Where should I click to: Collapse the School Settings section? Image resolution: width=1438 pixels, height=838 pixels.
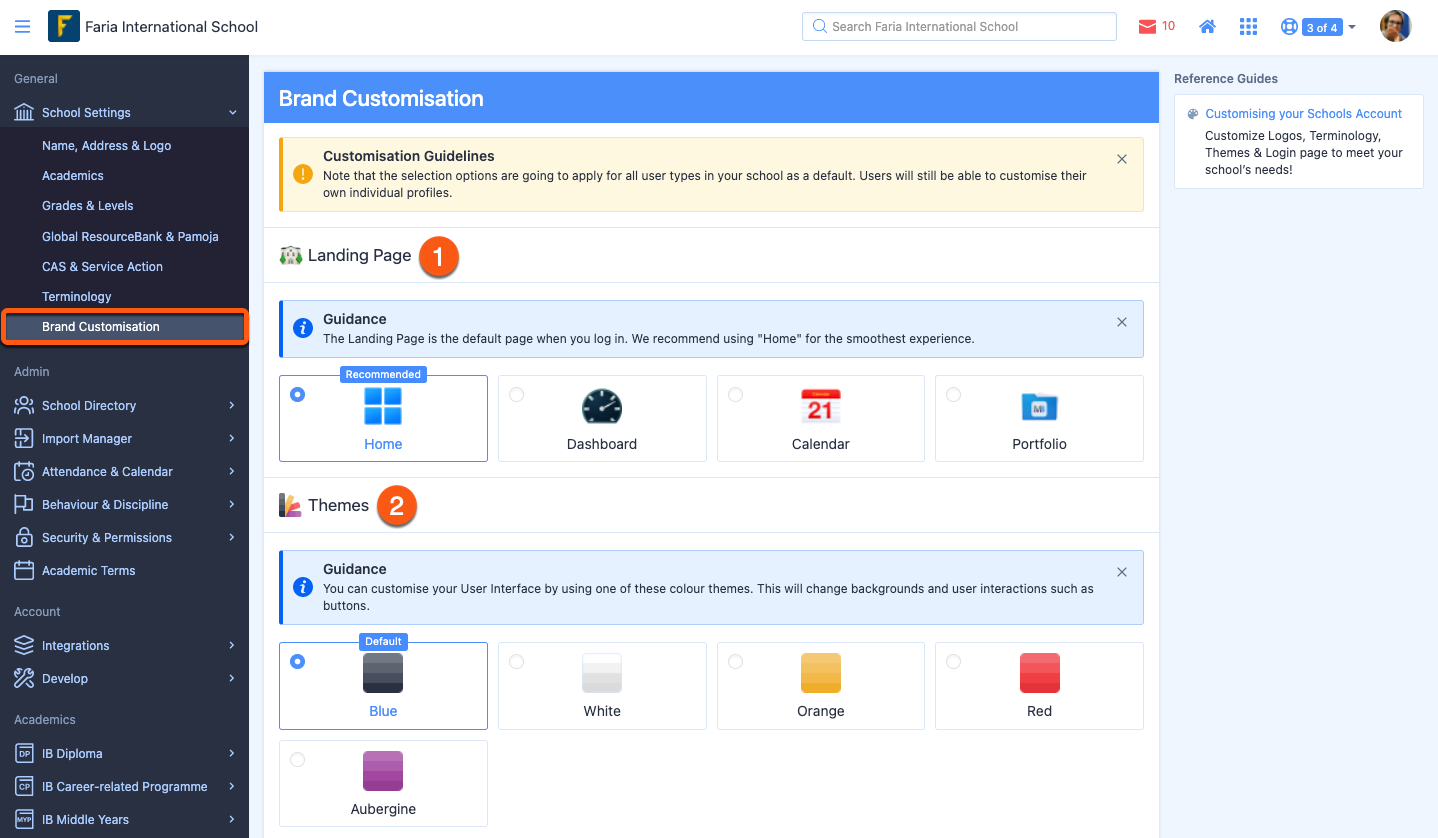coord(232,112)
